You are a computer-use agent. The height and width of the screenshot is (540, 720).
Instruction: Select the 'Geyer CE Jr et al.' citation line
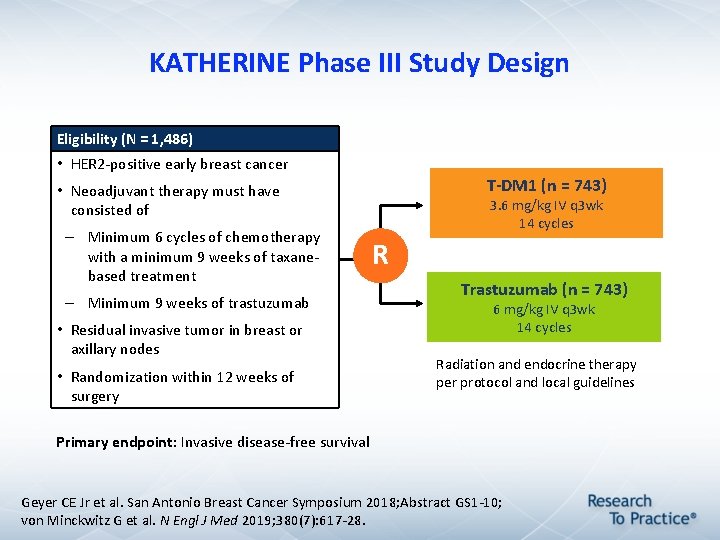(261, 502)
